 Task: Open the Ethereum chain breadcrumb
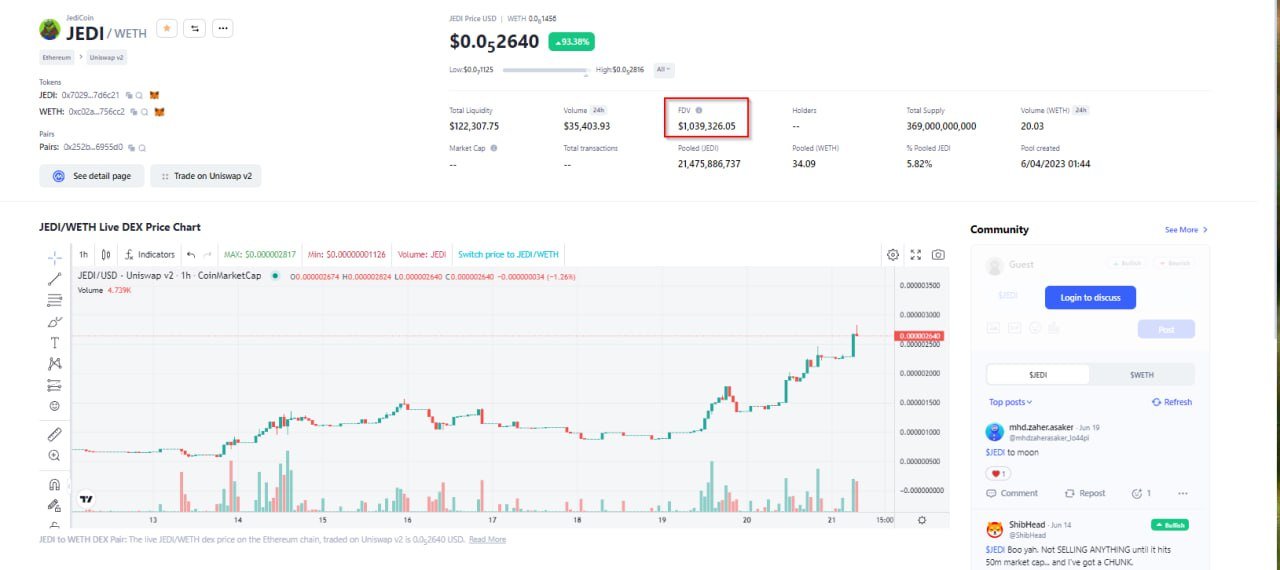57,57
